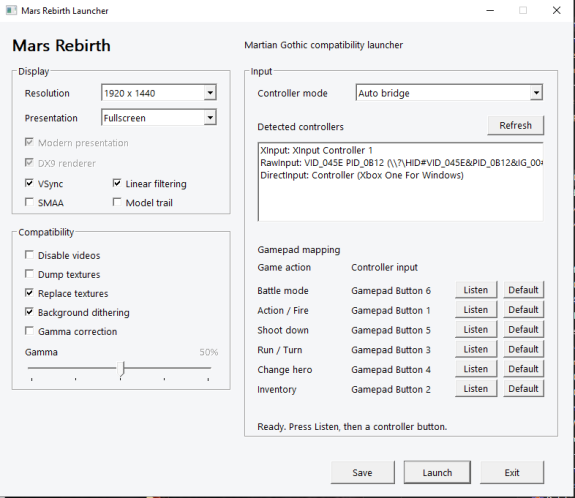575x498 pixels.
Task: Select the RawInput VID_045E controller entry
Action: click(401, 163)
